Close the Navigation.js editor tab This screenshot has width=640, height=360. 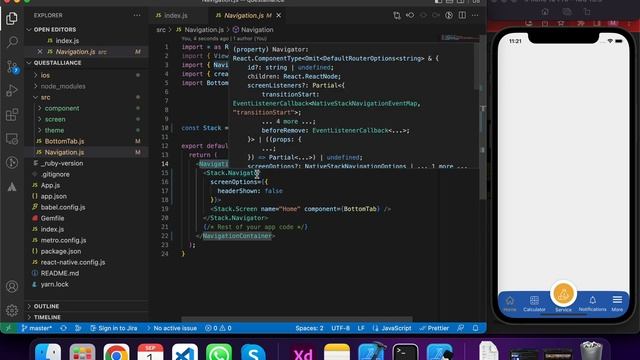[x=279, y=16]
